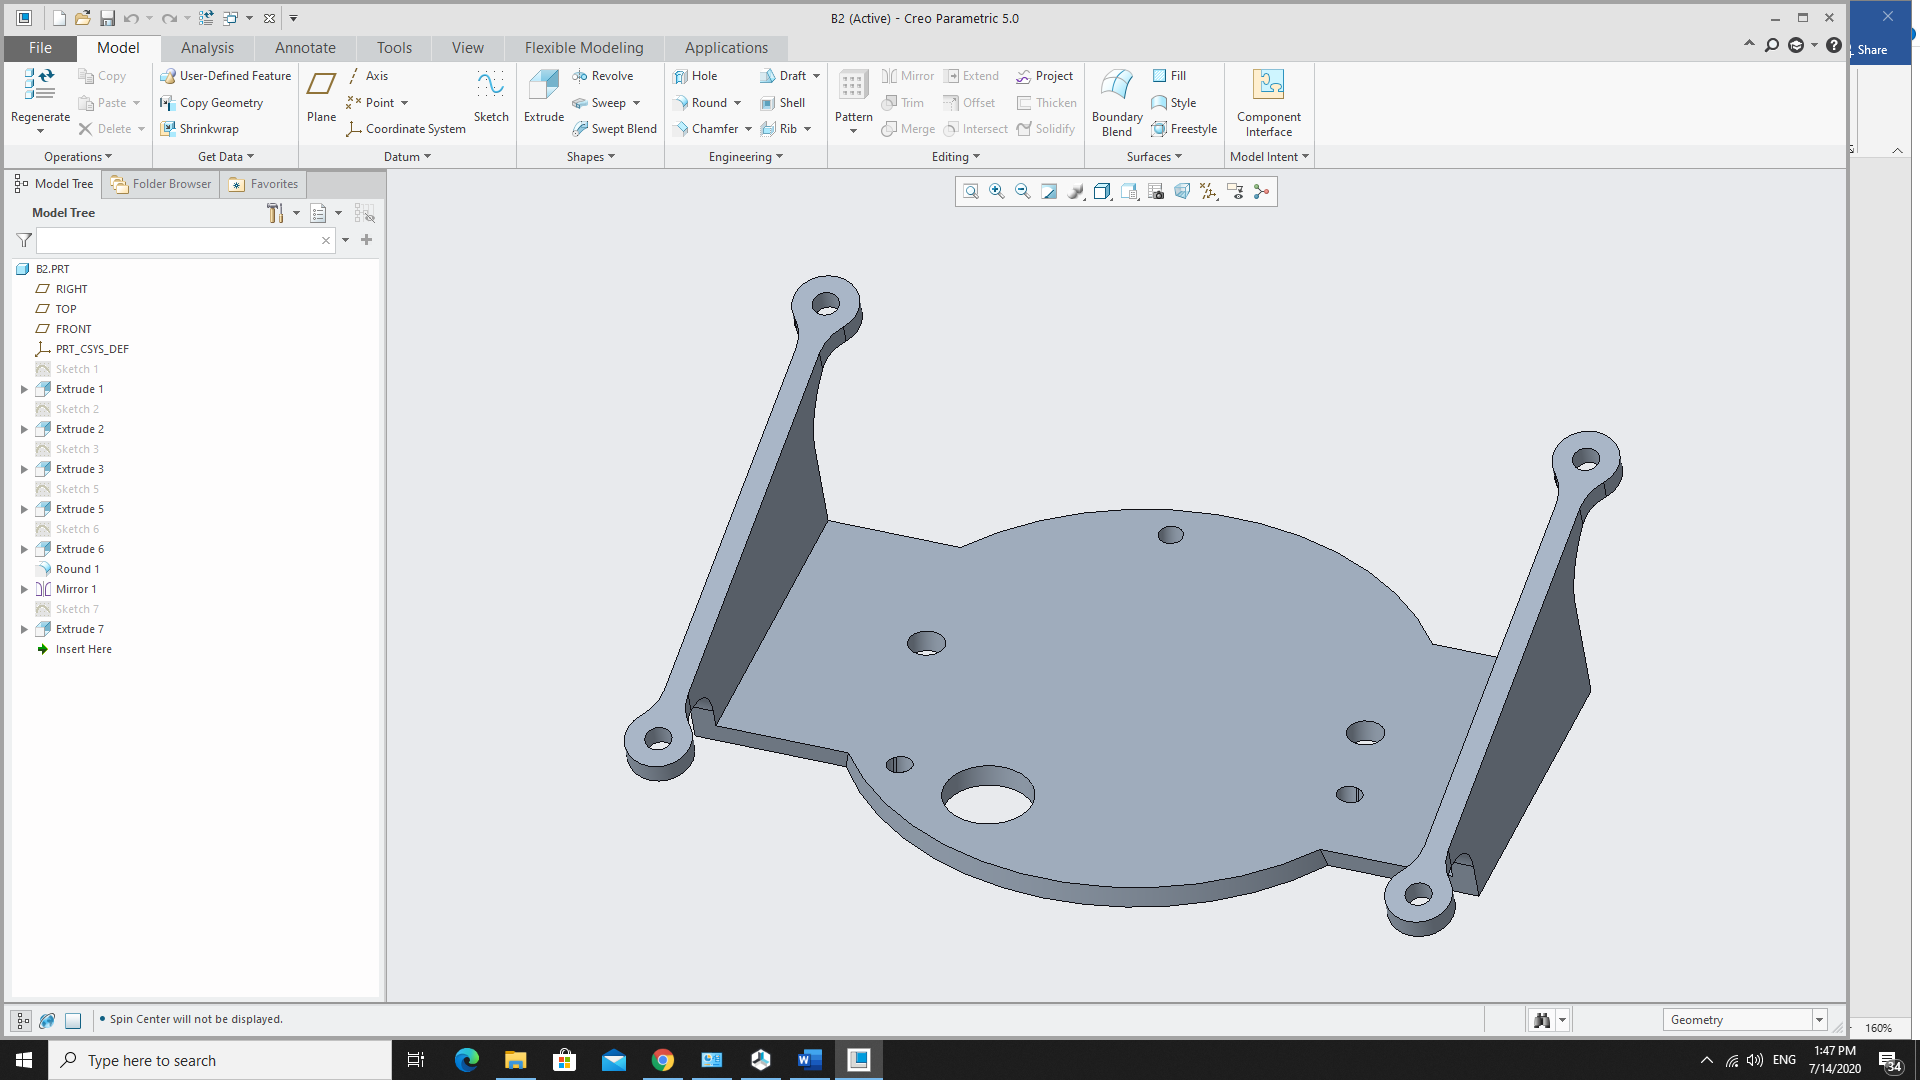Open the Geometry selection filter dropdown

click(1819, 1020)
